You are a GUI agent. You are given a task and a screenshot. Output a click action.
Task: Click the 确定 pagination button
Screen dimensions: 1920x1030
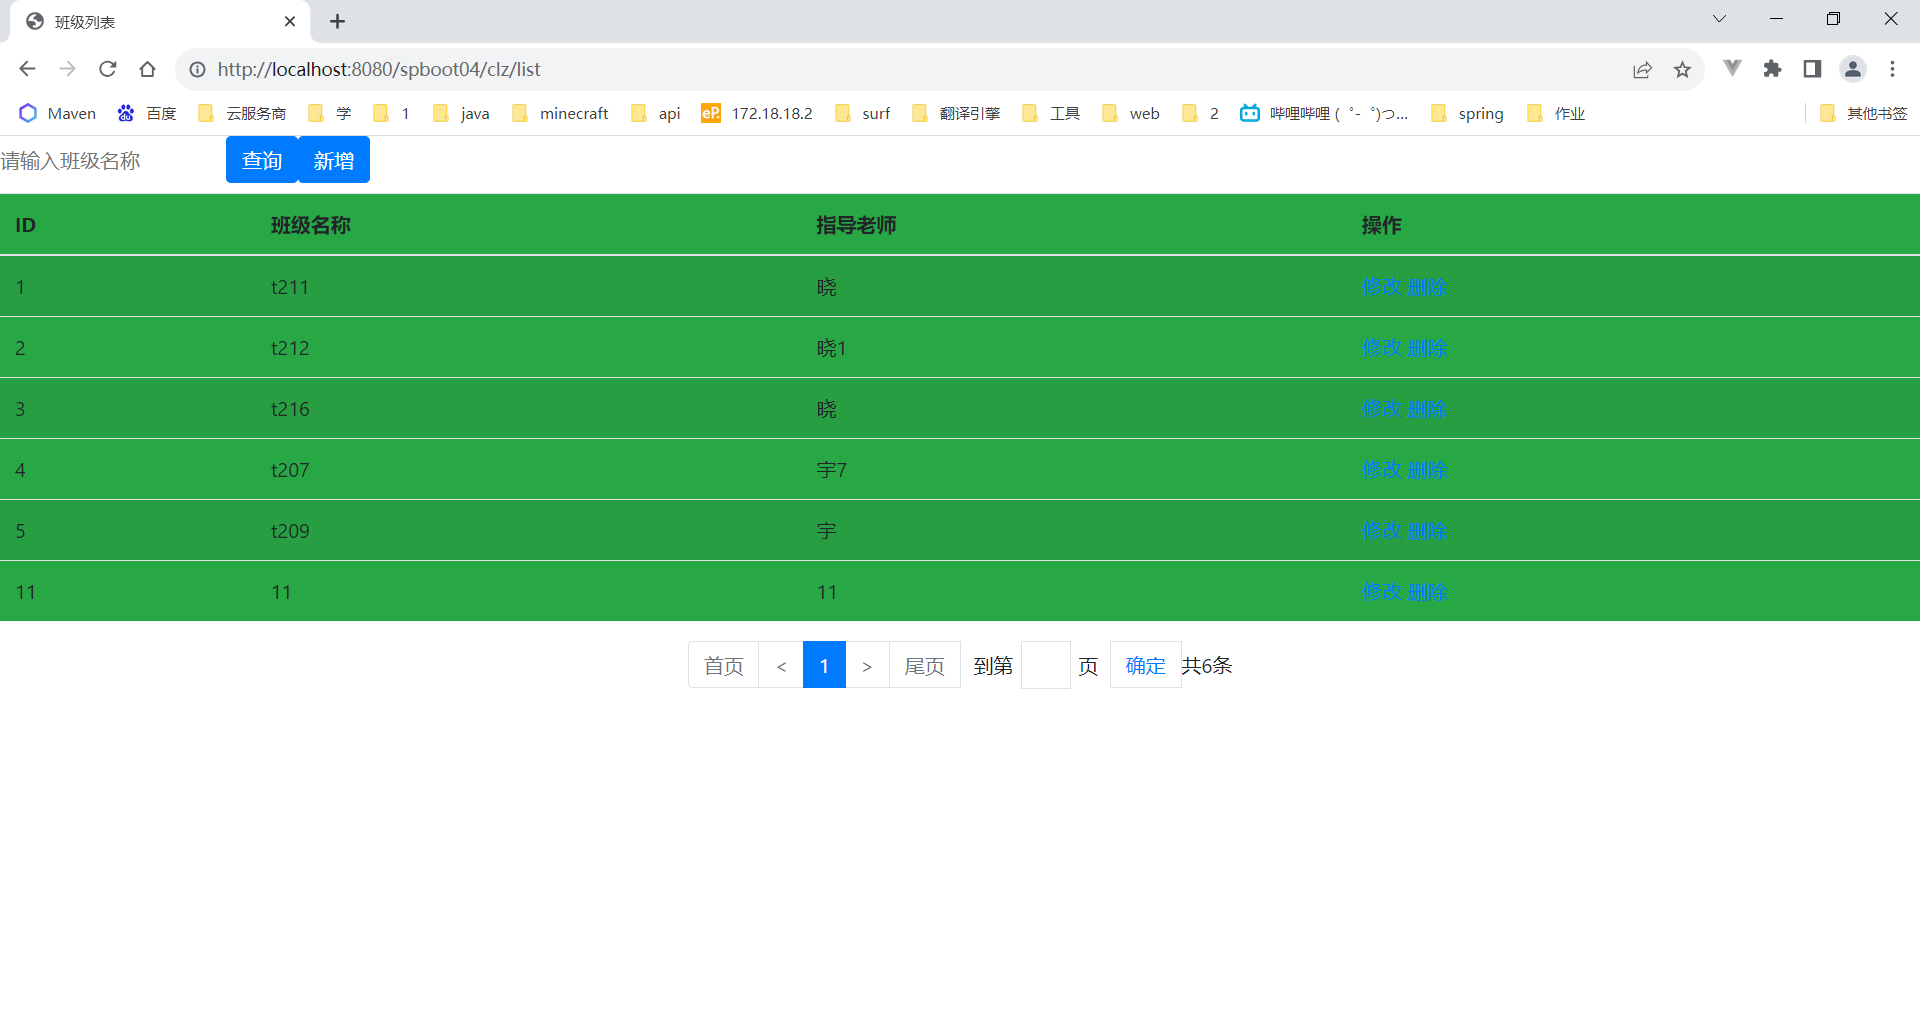tap(1146, 665)
